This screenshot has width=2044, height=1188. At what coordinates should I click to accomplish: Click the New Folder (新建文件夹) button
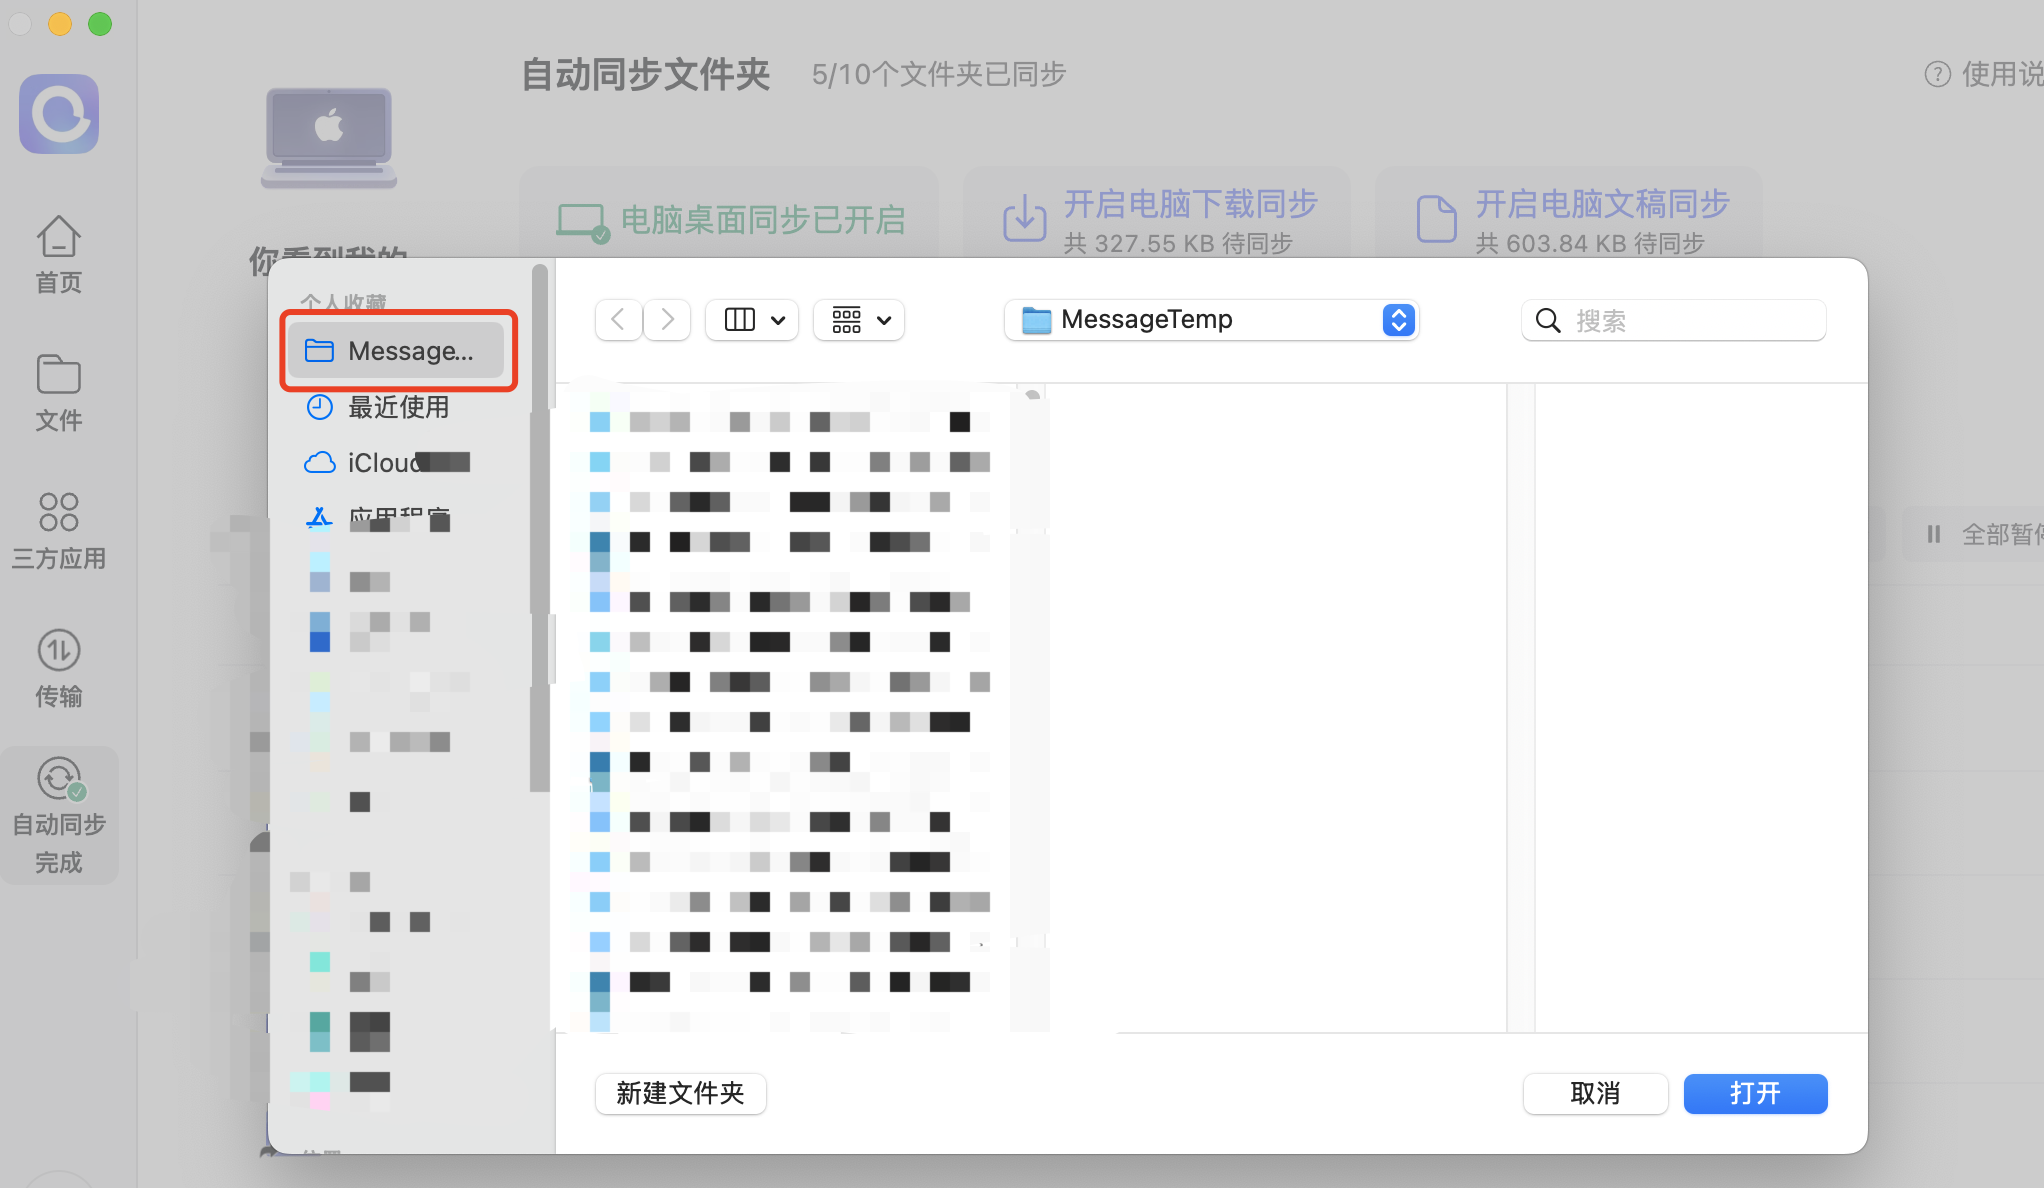[680, 1093]
